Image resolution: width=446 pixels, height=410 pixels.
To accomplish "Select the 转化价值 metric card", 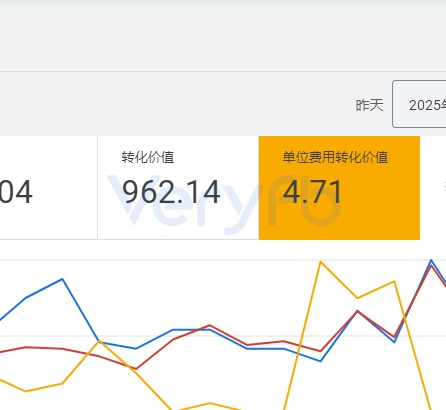I will tap(178, 188).
